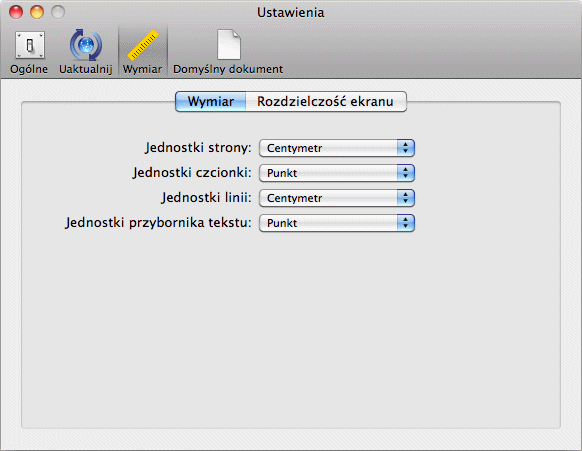Click the Domyślny dokument toolbar label

coord(228,69)
